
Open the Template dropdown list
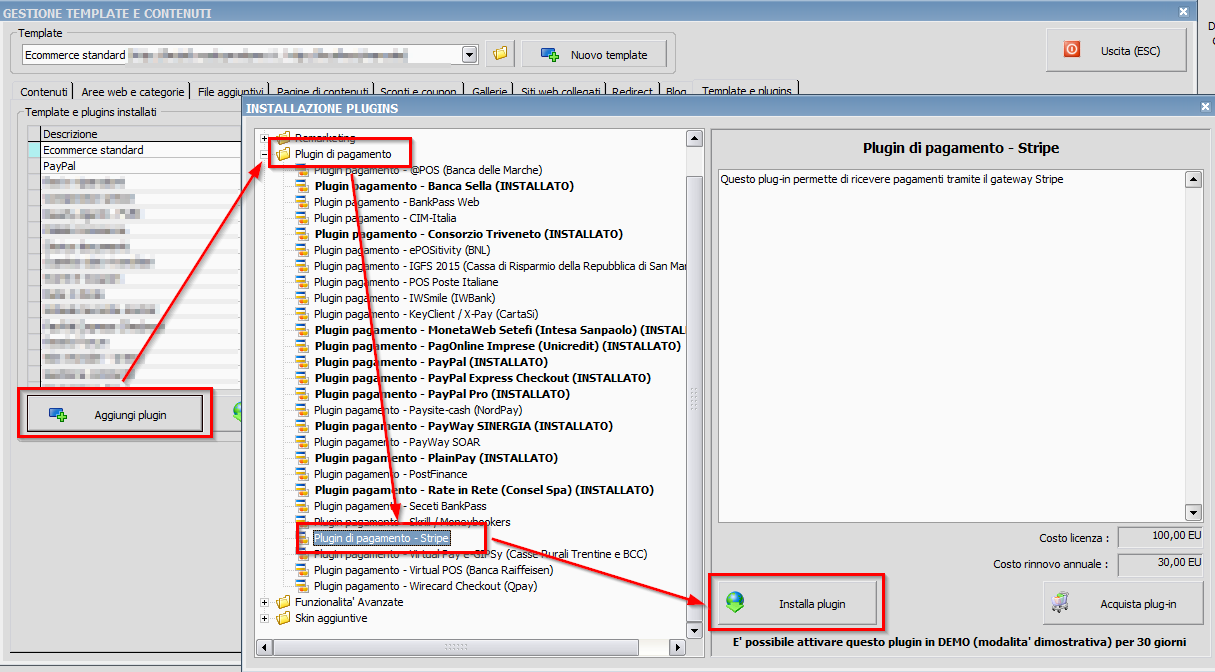point(469,54)
